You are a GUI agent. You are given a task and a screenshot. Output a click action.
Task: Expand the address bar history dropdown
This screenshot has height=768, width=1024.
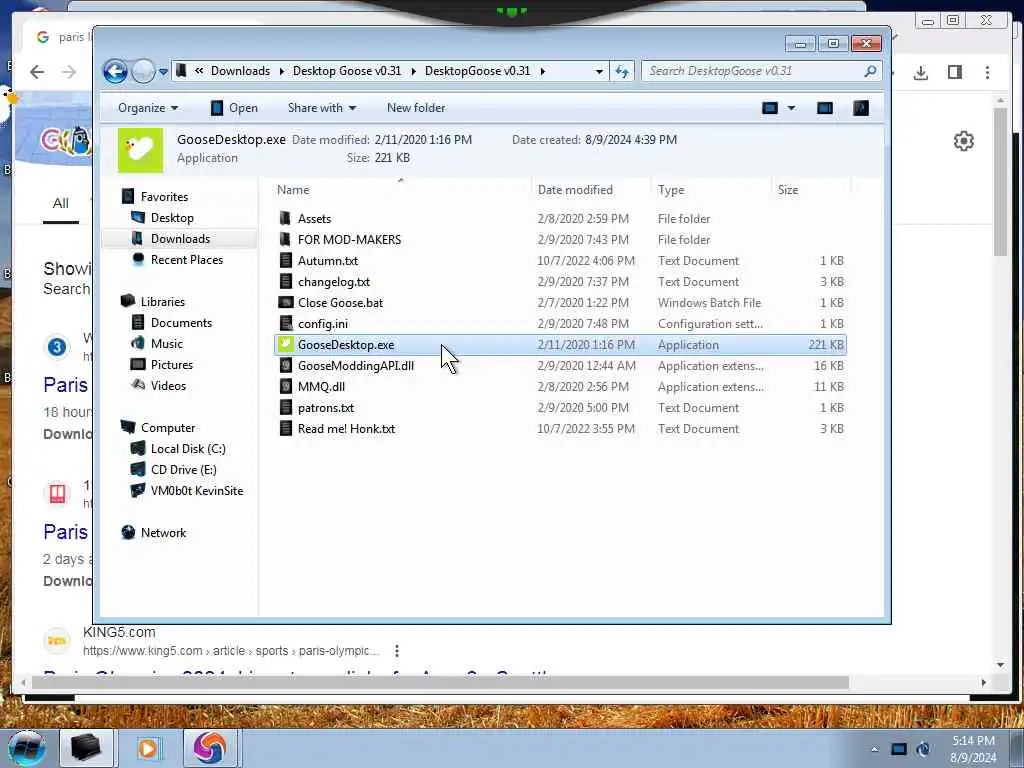599,71
